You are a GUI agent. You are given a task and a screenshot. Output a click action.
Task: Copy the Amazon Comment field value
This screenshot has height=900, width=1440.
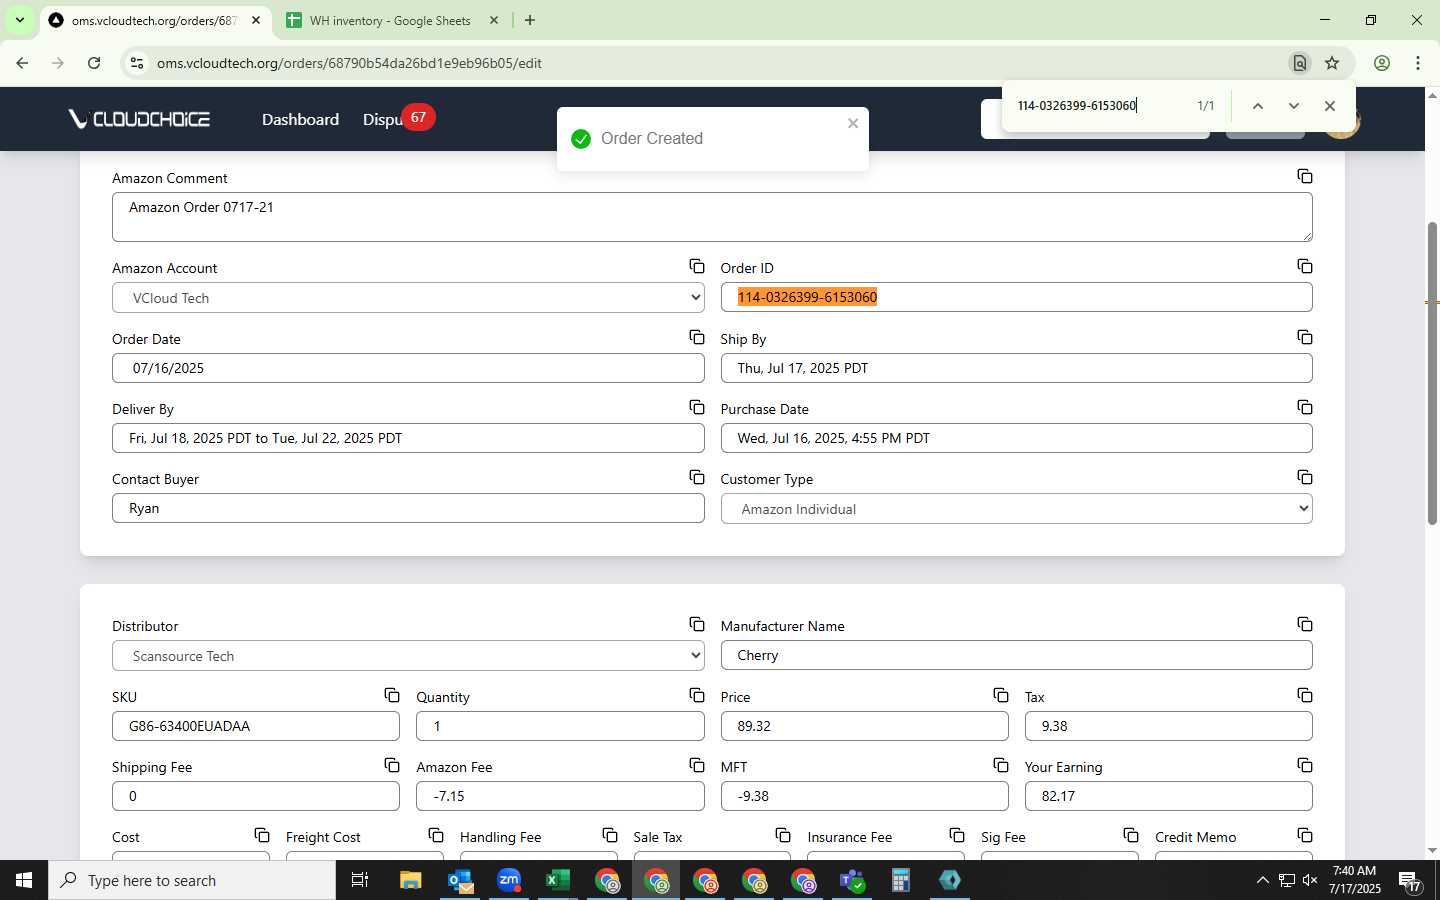pyautogui.click(x=1305, y=176)
